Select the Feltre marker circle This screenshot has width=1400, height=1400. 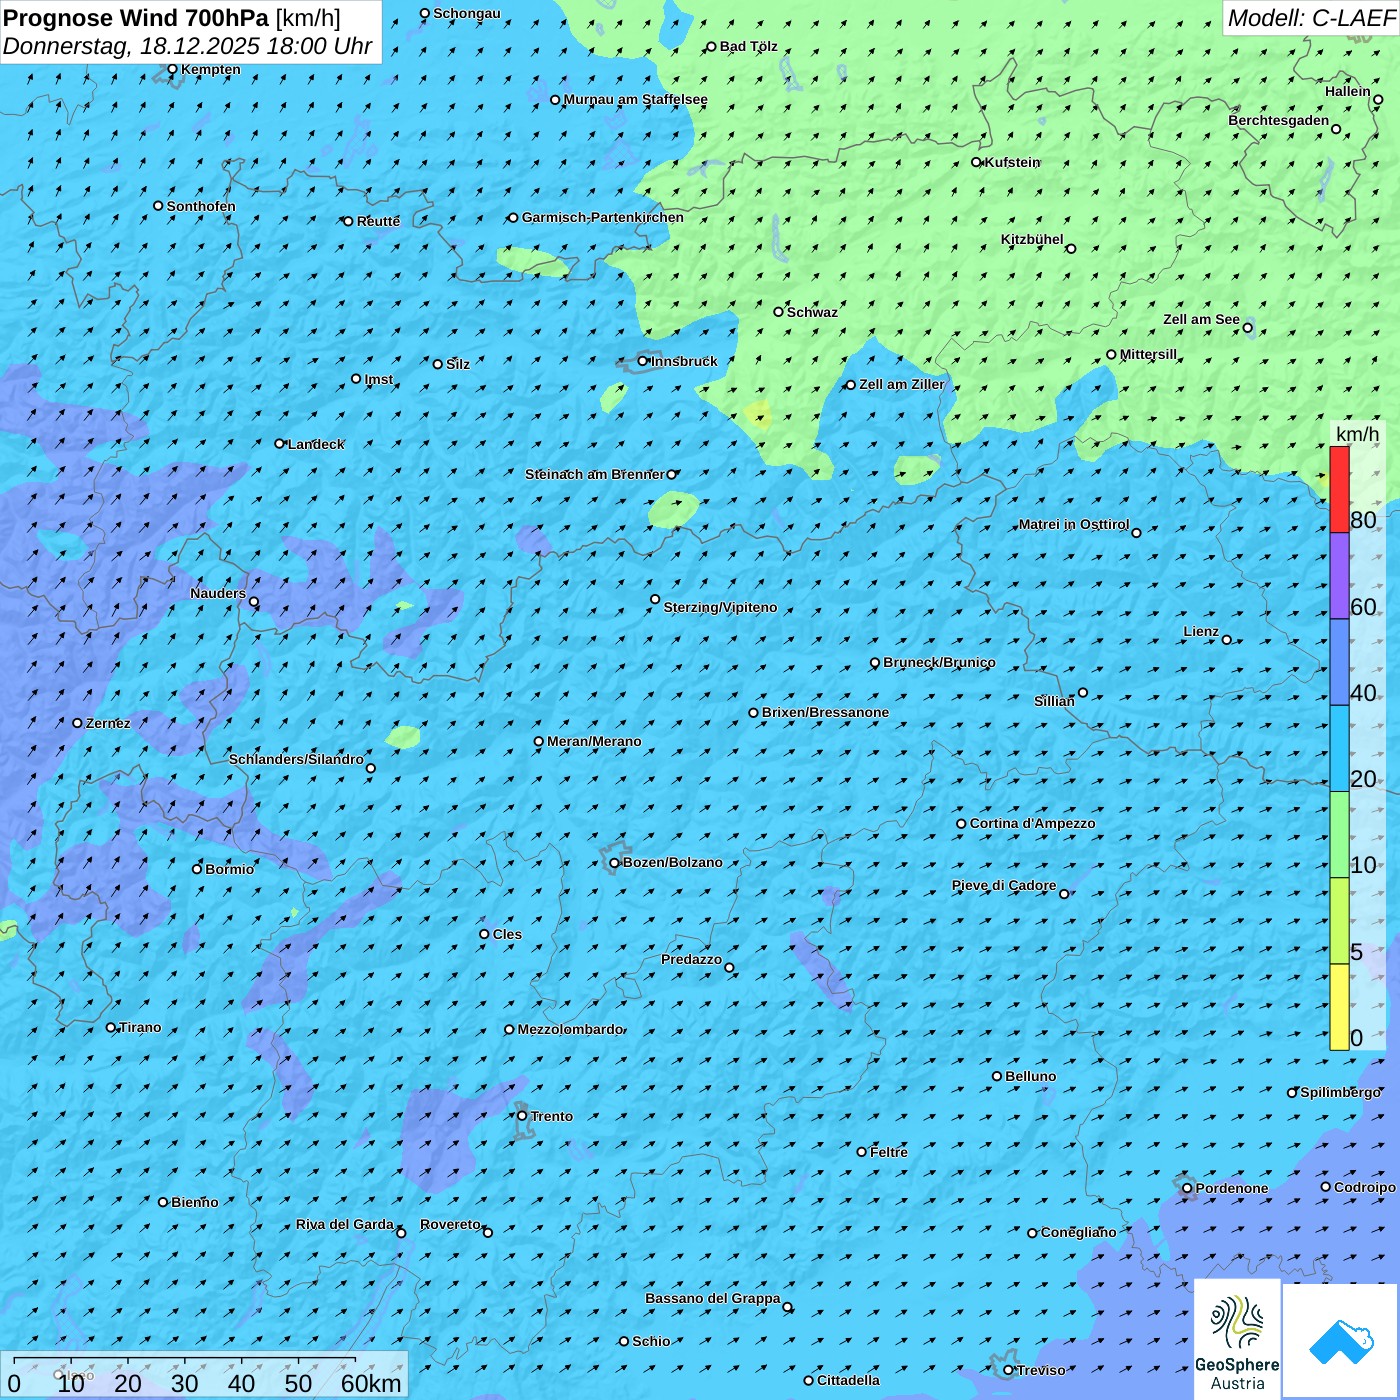862,1152
